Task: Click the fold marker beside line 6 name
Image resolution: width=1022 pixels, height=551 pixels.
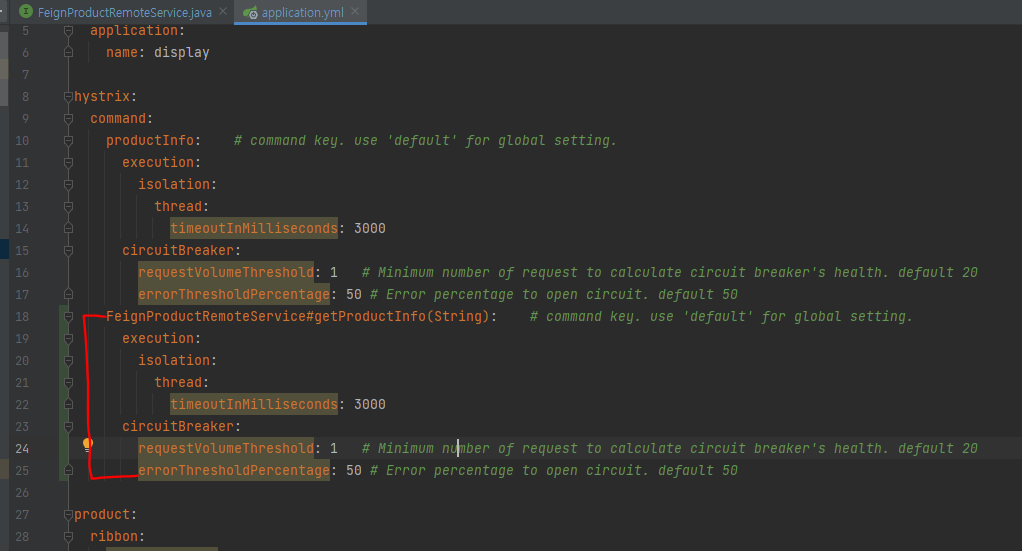Action: 68,52
